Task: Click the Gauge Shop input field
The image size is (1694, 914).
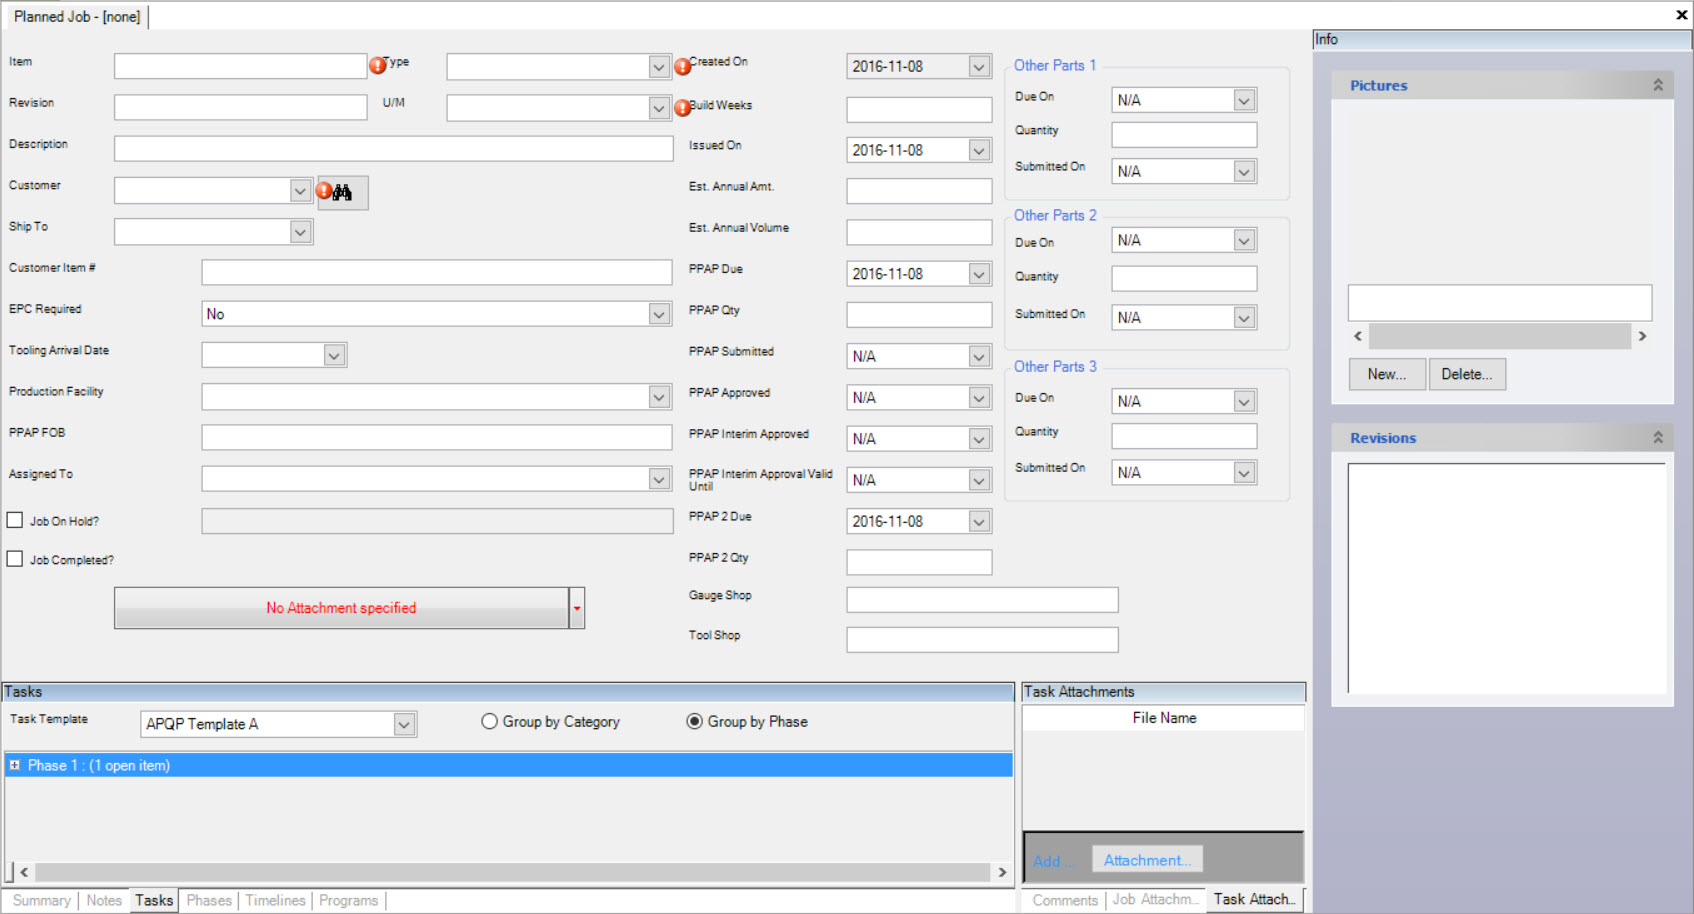Action: coord(982,599)
